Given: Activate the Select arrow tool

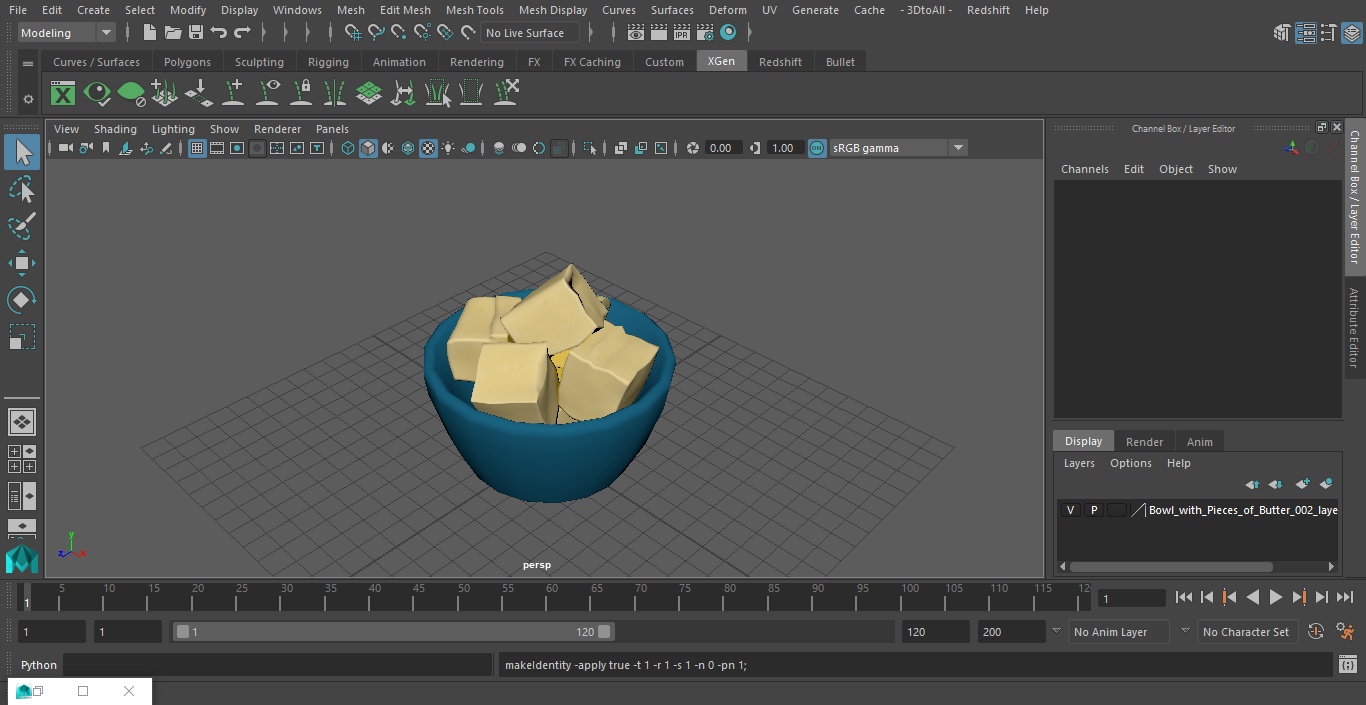Looking at the screenshot, I should pos(22,152).
